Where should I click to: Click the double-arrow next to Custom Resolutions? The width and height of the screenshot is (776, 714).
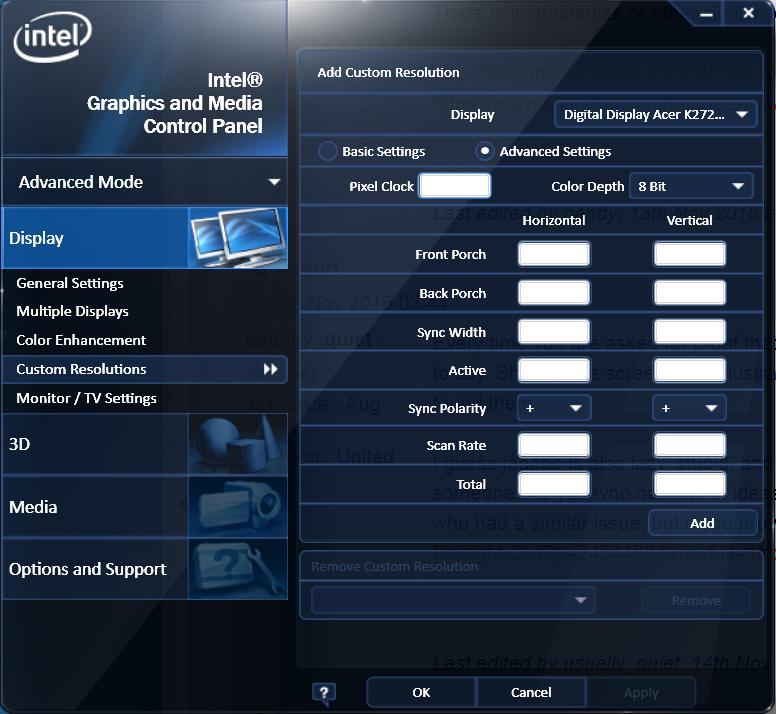coord(271,369)
